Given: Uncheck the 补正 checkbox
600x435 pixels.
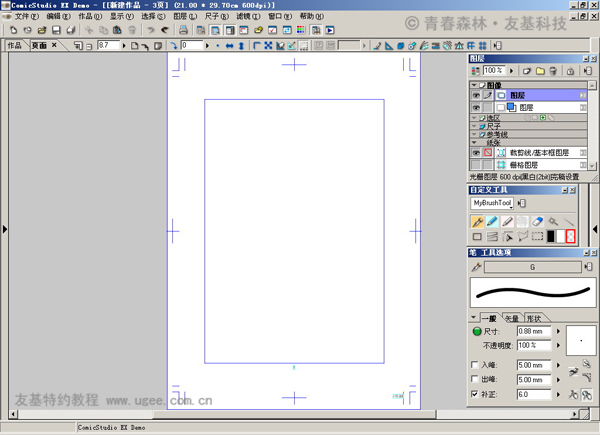Looking at the screenshot, I should click(x=475, y=394).
